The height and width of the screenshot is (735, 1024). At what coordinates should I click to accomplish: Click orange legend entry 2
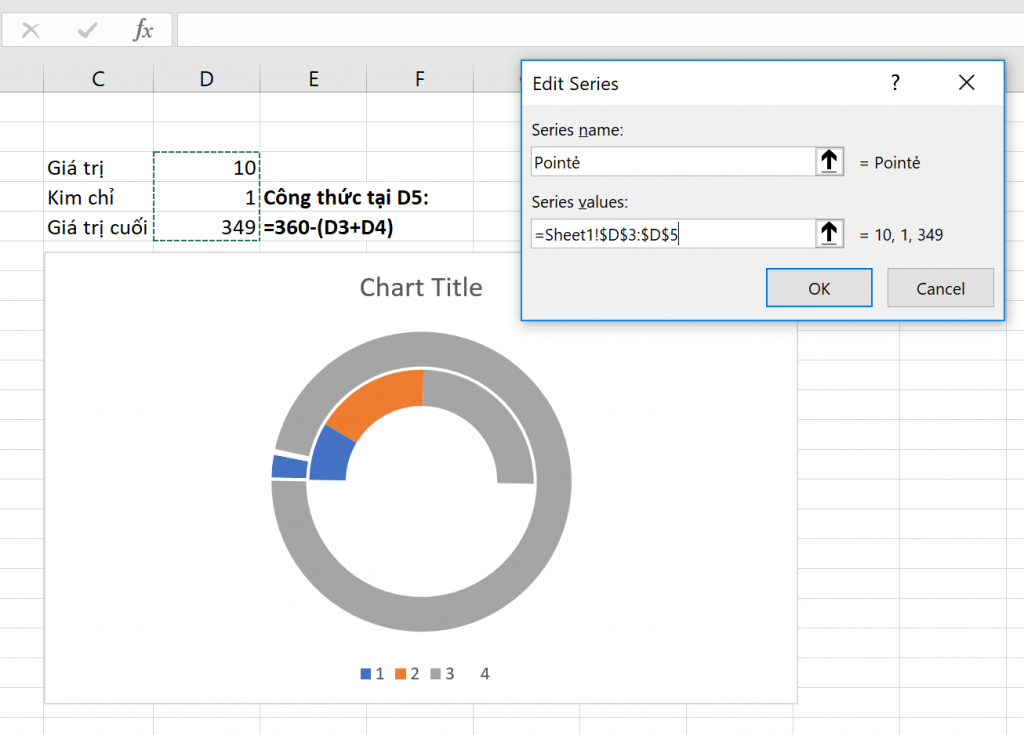pyautogui.click(x=408, y=674)
